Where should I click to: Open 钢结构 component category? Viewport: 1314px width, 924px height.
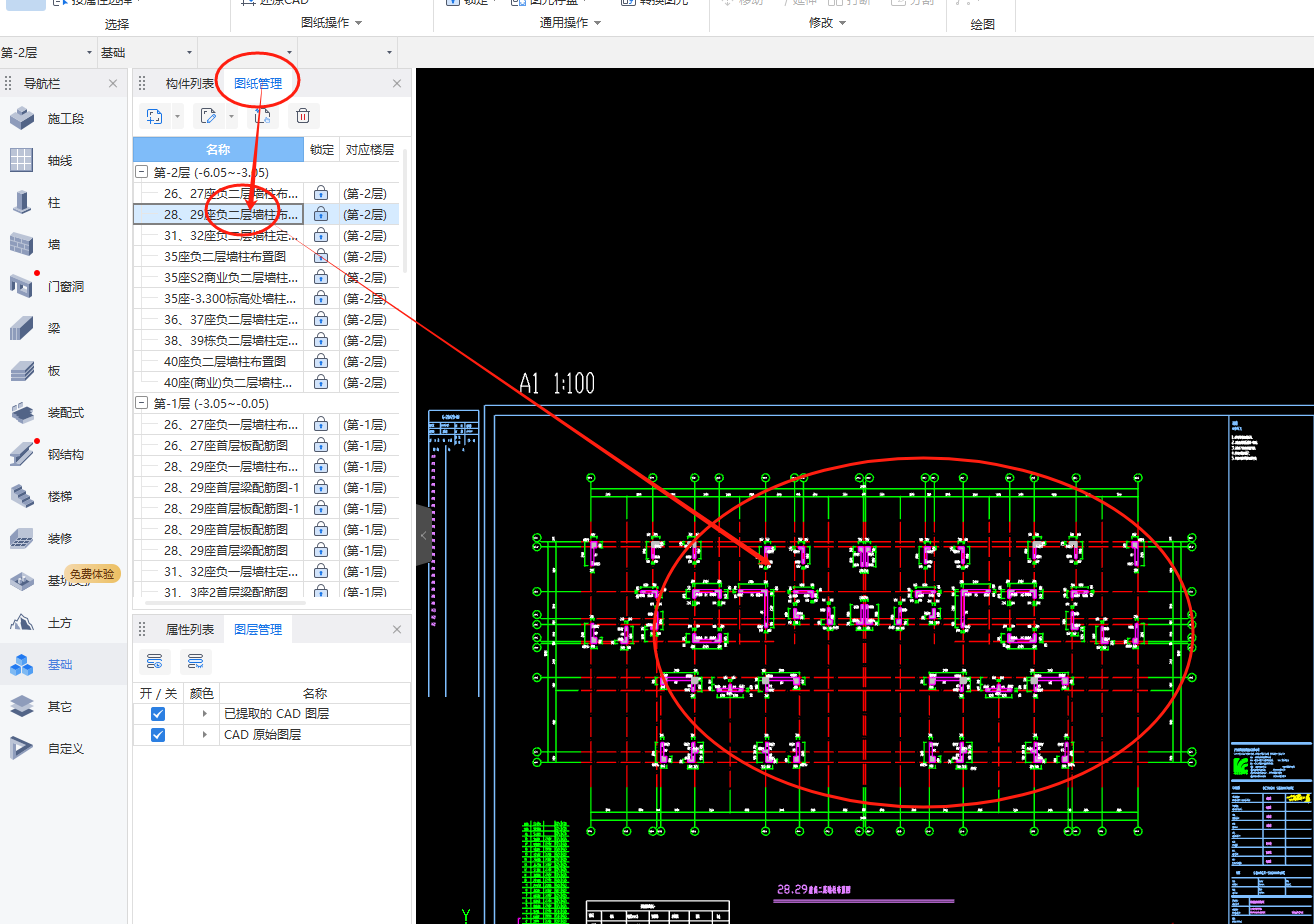[65, 455]
